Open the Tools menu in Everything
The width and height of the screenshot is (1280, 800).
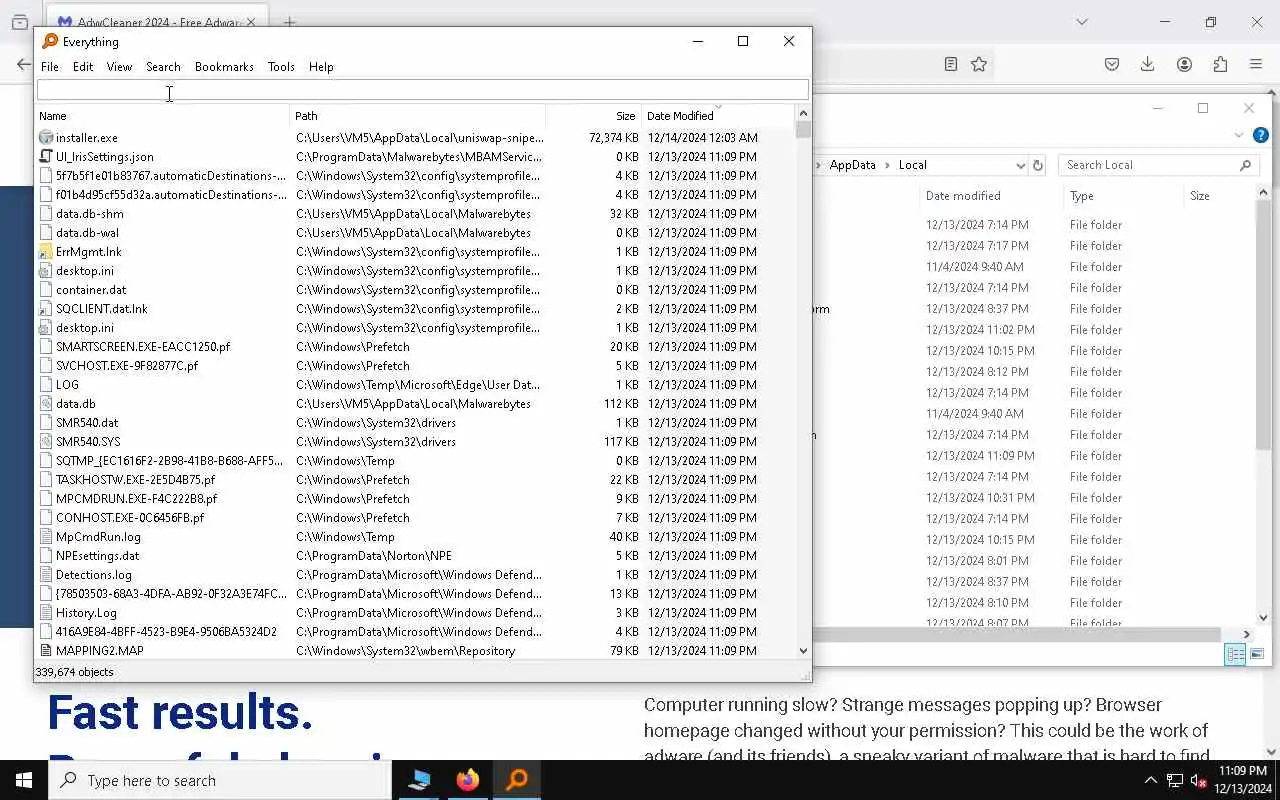281,67
